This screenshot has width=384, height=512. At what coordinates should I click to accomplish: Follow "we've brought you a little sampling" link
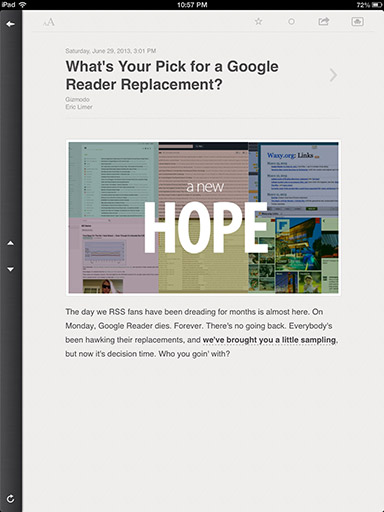click(269, 340)
